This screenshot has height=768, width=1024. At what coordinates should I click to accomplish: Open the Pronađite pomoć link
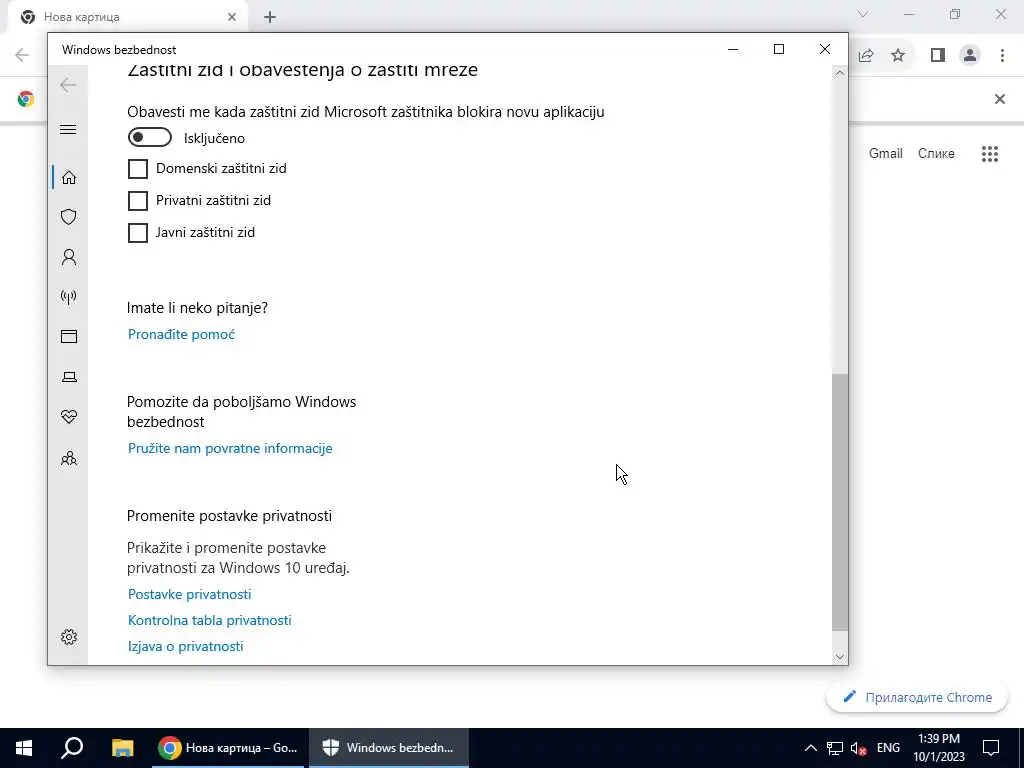click(x=181, y=334)
